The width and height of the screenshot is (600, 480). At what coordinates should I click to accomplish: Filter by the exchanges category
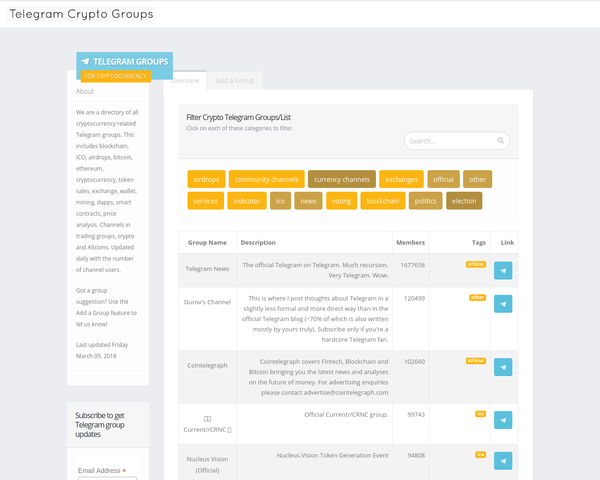point(401,180)
